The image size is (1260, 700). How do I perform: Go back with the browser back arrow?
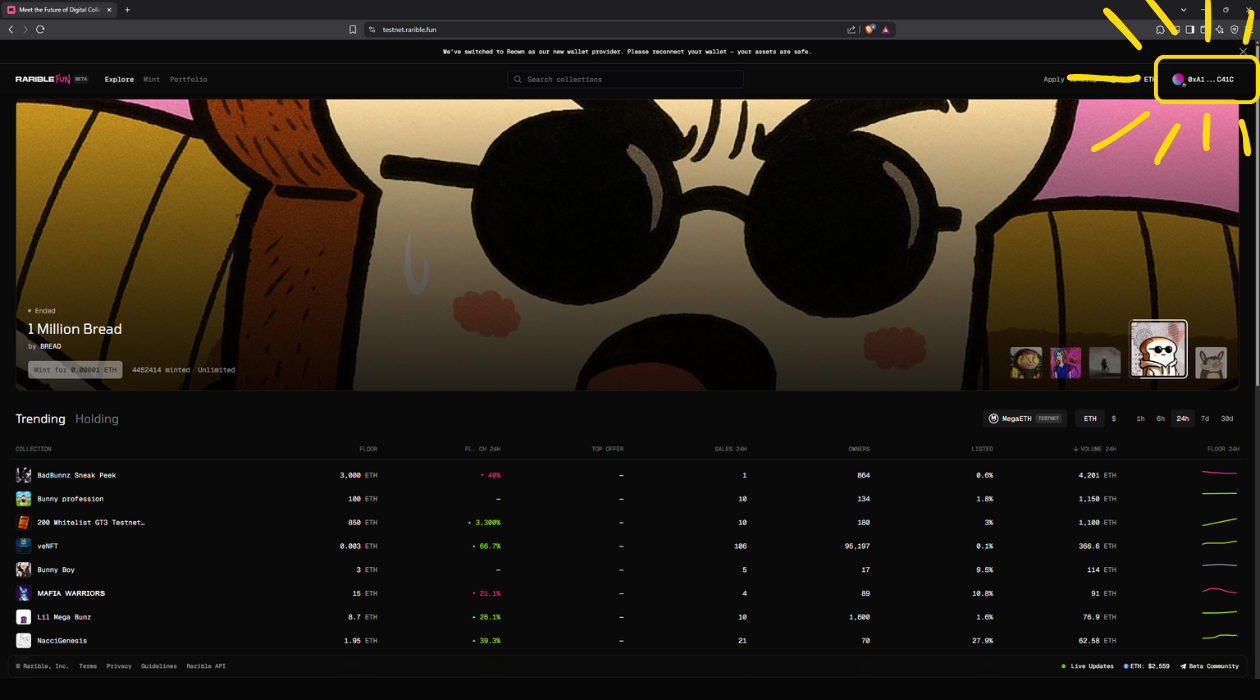click(x=11, y=30)
